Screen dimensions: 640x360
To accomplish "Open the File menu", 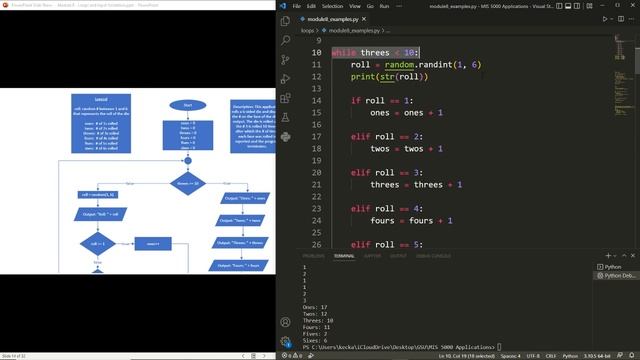I will [x=296, y=6].
